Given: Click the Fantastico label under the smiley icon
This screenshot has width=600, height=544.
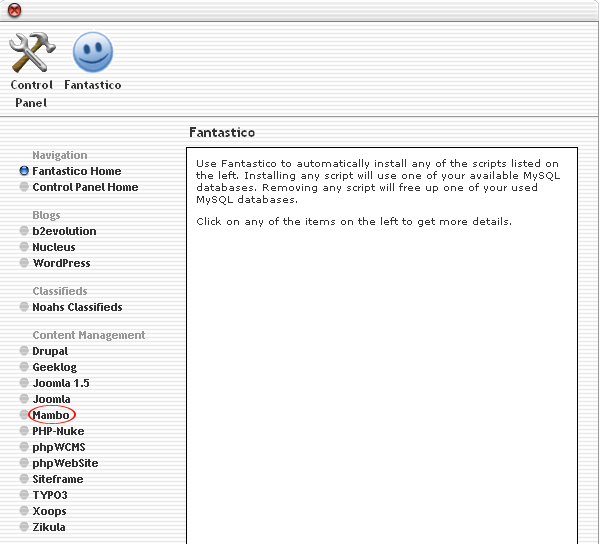Looking at the screenshot, I should point(93,85).
